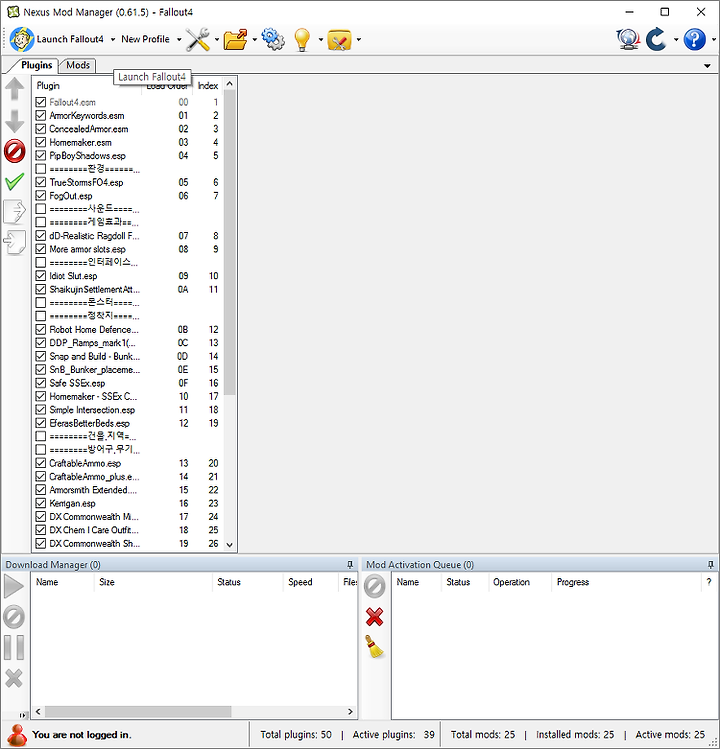This screenshot has height=749, width=720.
Task: Open settings with the blue gears icon
Action: click(x=273, y=39)
